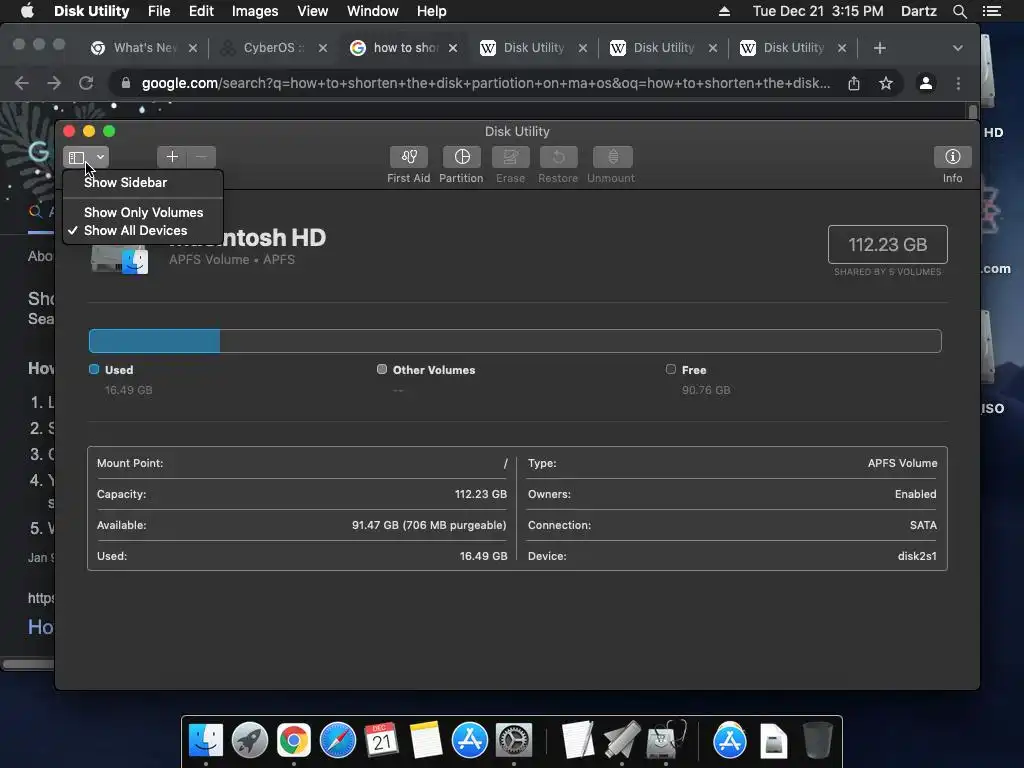This screenshot has width=1024, height=768.
Task: Open Calendar from the Dock
Action: click(381, 741)
